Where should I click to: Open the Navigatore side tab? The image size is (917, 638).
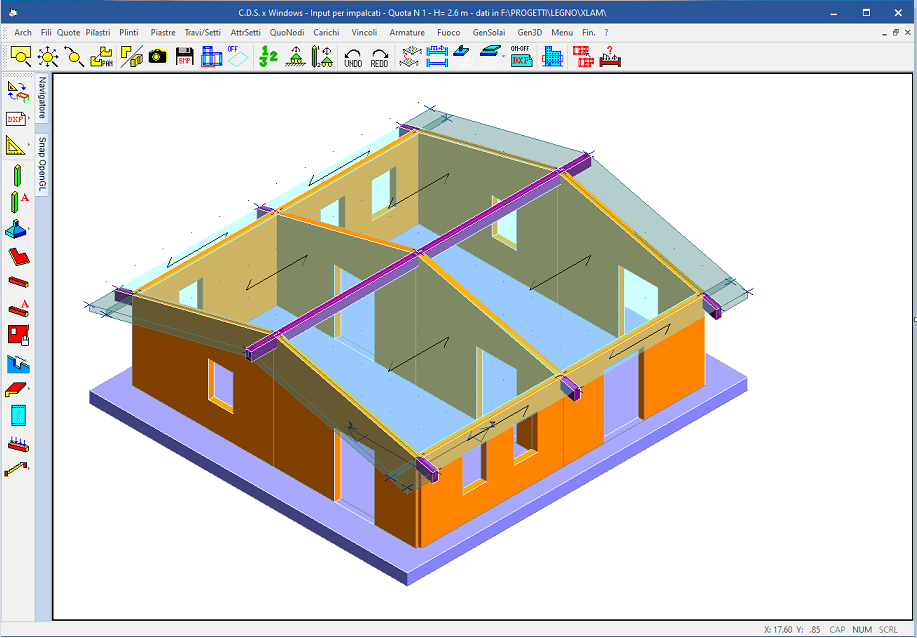tap(43, 97)
